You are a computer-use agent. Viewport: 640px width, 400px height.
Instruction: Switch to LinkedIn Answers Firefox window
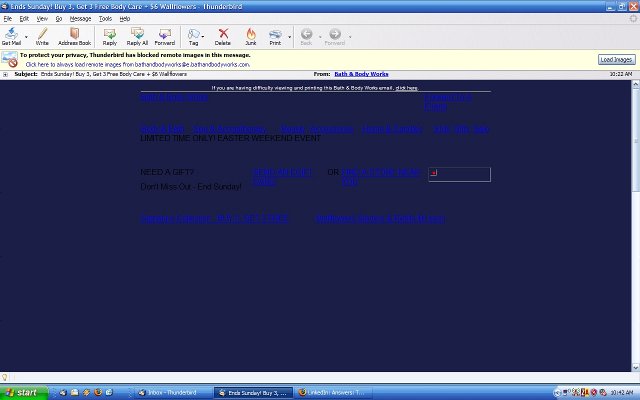(x=334, y=393)
